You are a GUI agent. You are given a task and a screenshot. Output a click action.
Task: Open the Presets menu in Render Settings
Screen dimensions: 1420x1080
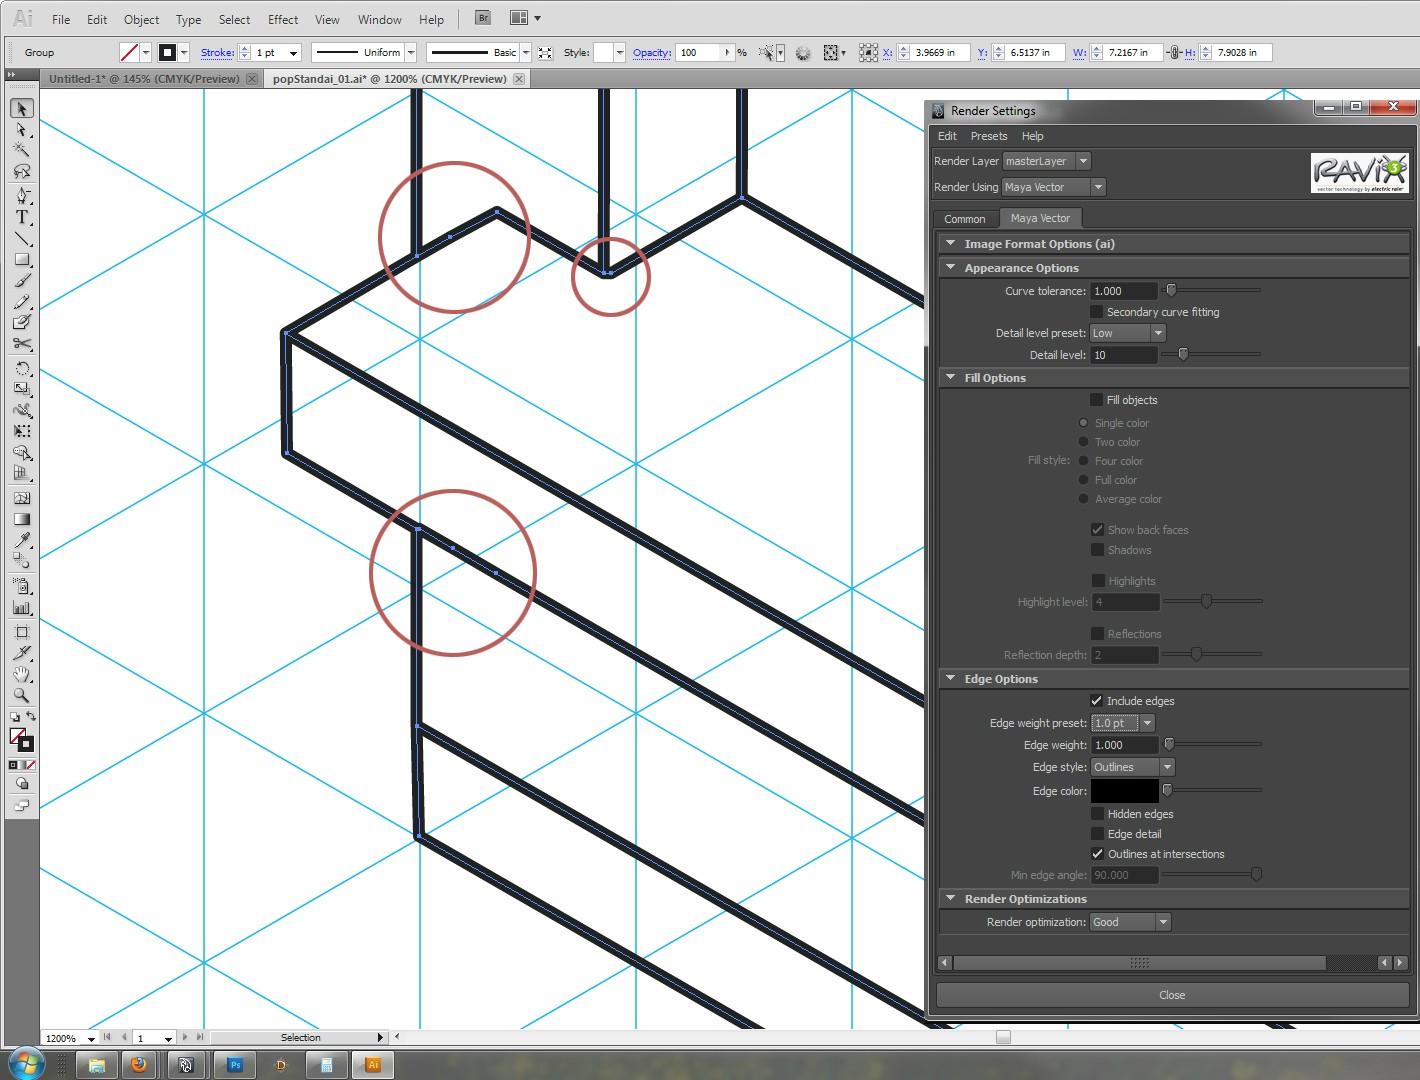[x=989, y=136]
